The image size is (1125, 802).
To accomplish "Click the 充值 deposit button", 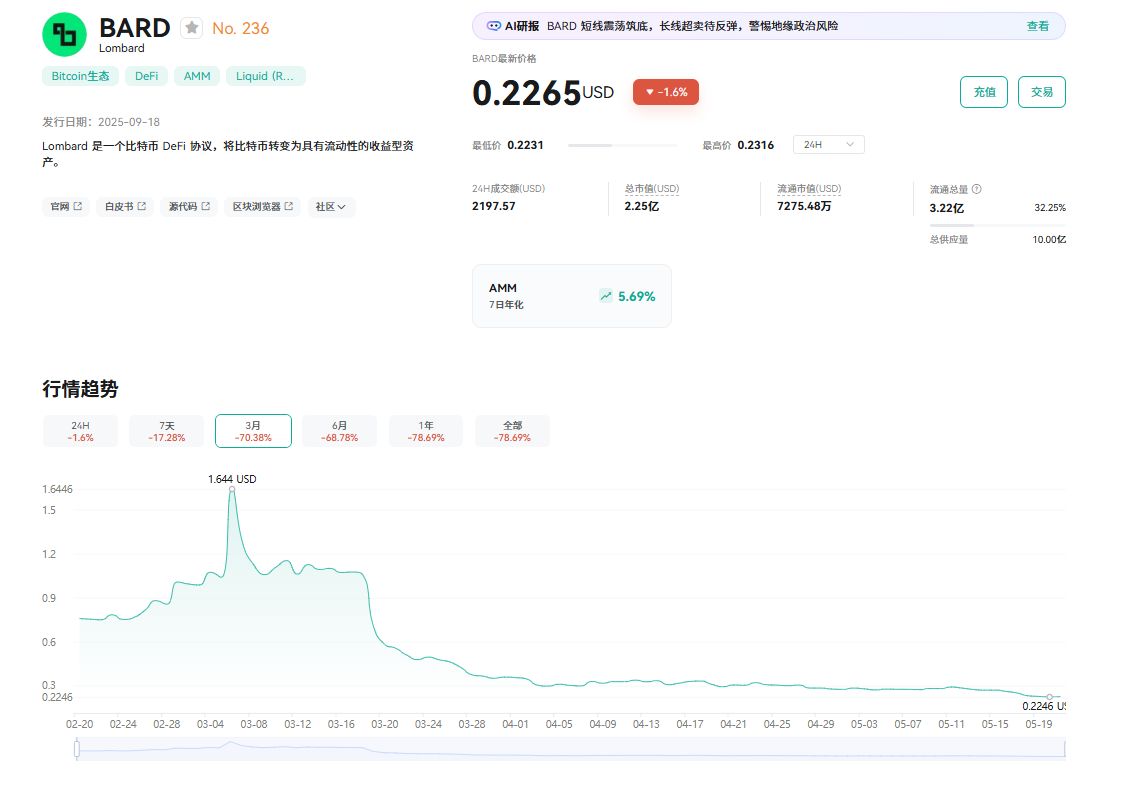I will click(x=984, y=92).
